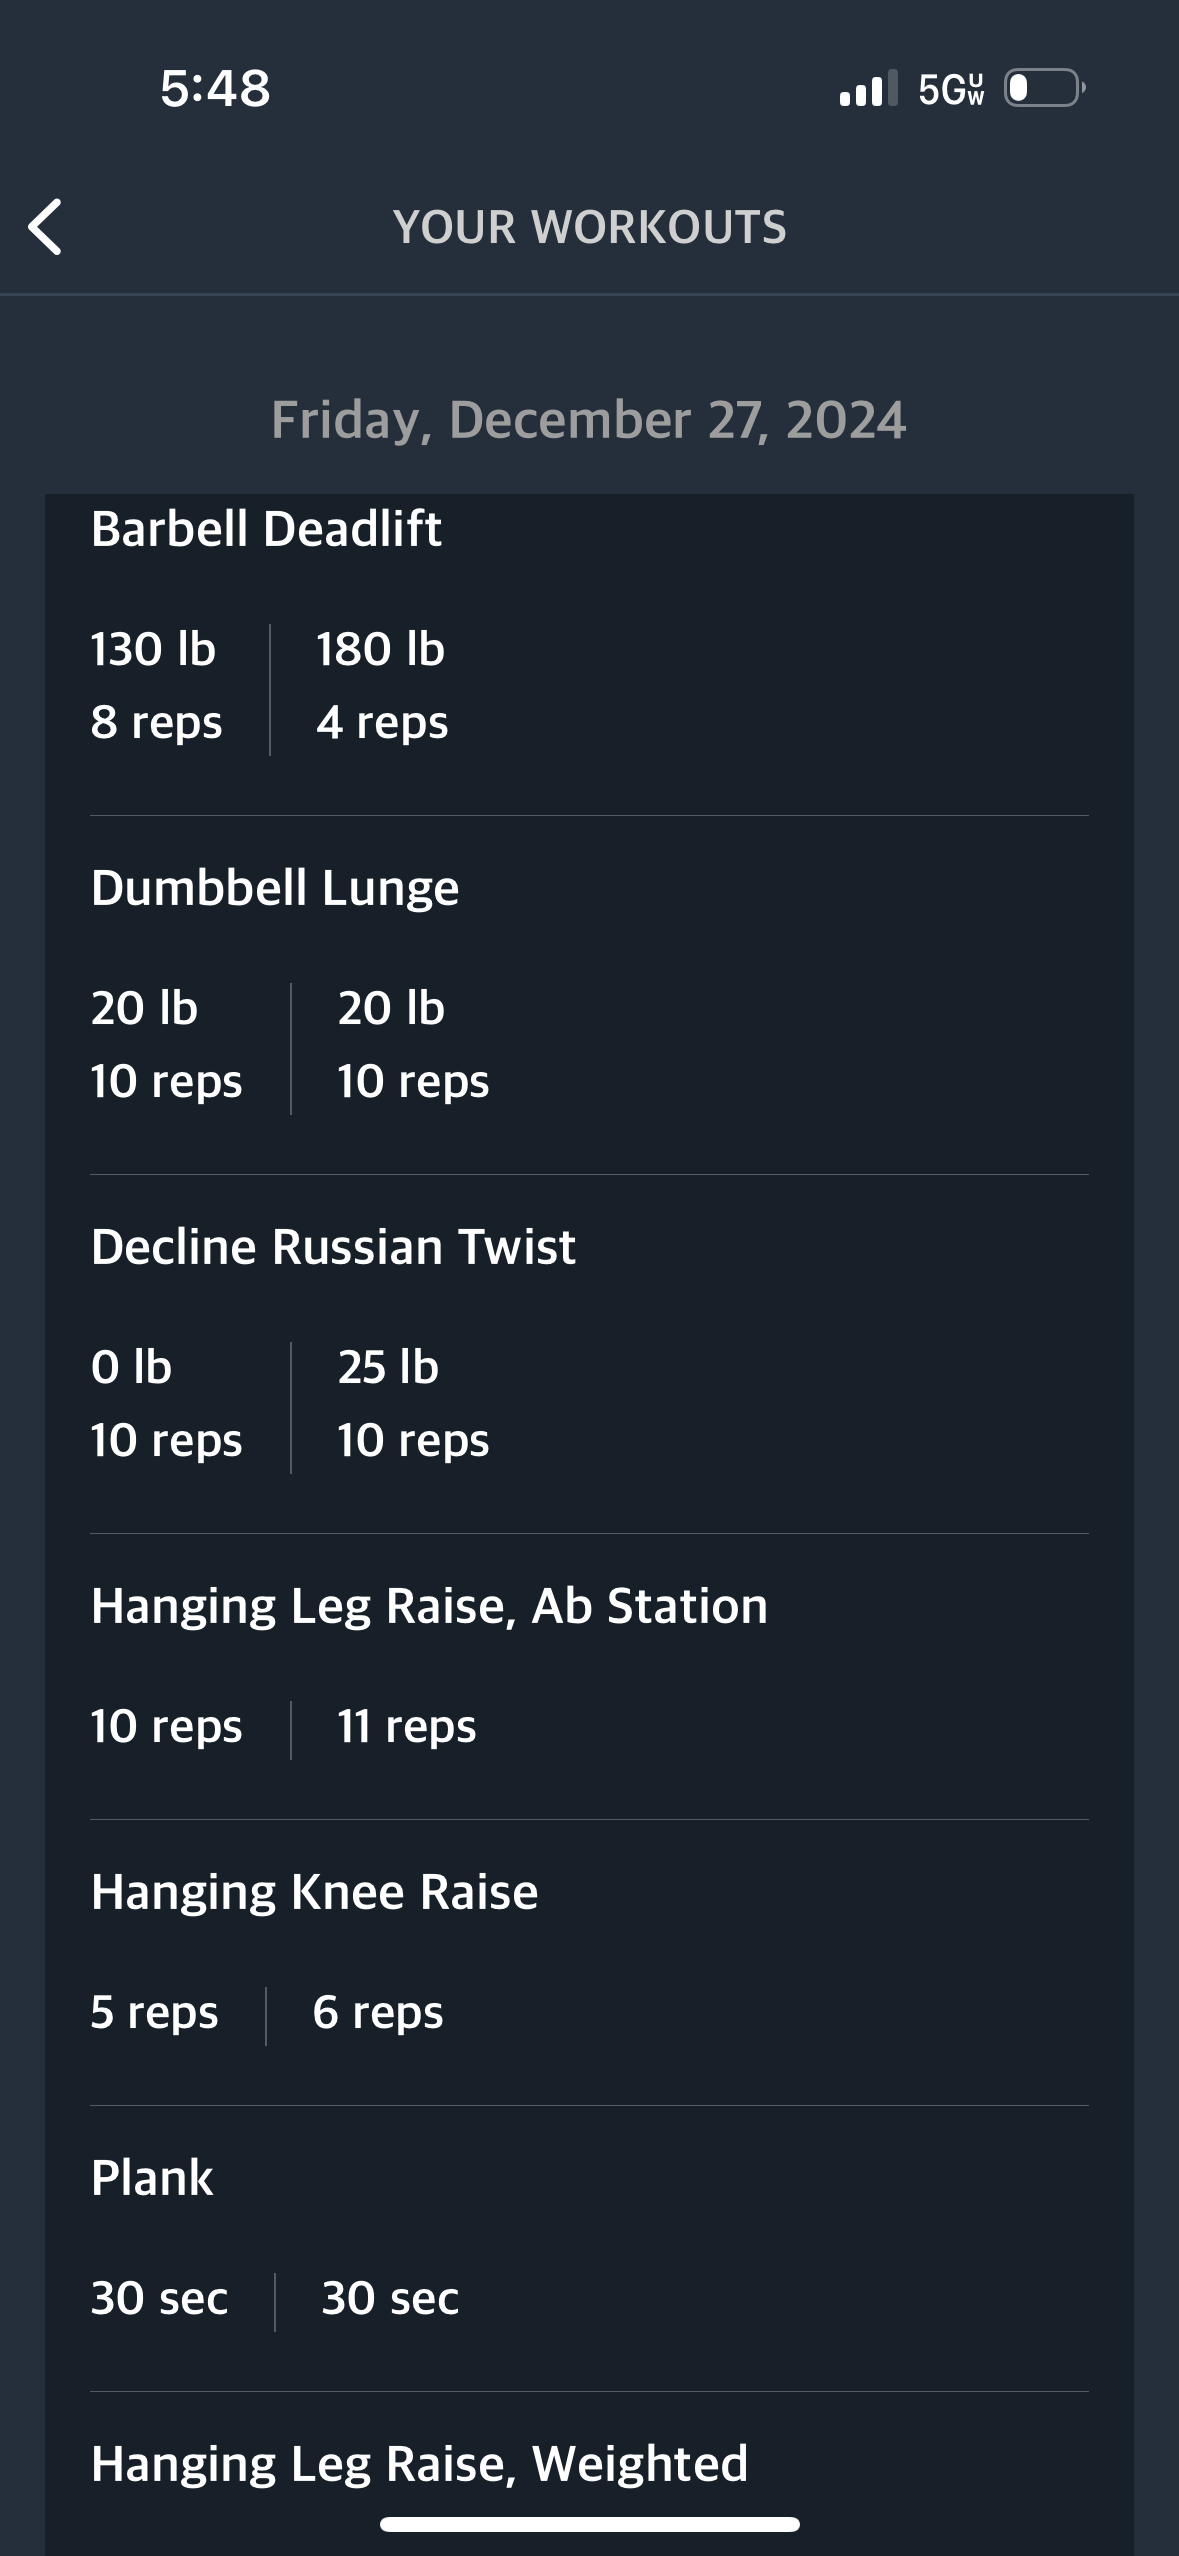
Task: Tap the home indicator bar
Action: (x=590, y=2524)
